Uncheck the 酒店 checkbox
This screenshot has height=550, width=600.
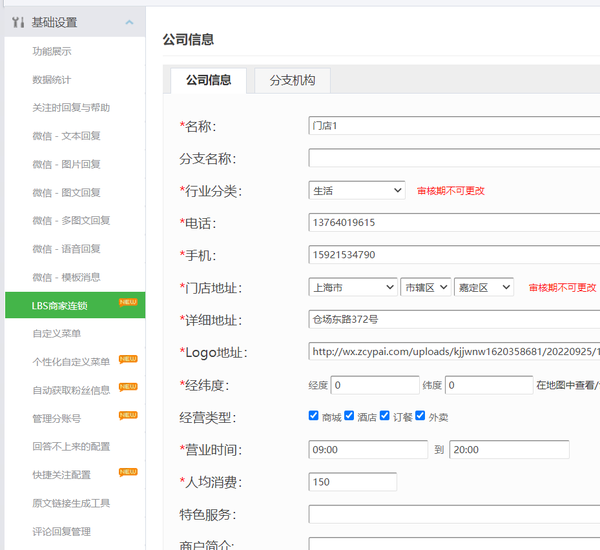pos(349,416)
